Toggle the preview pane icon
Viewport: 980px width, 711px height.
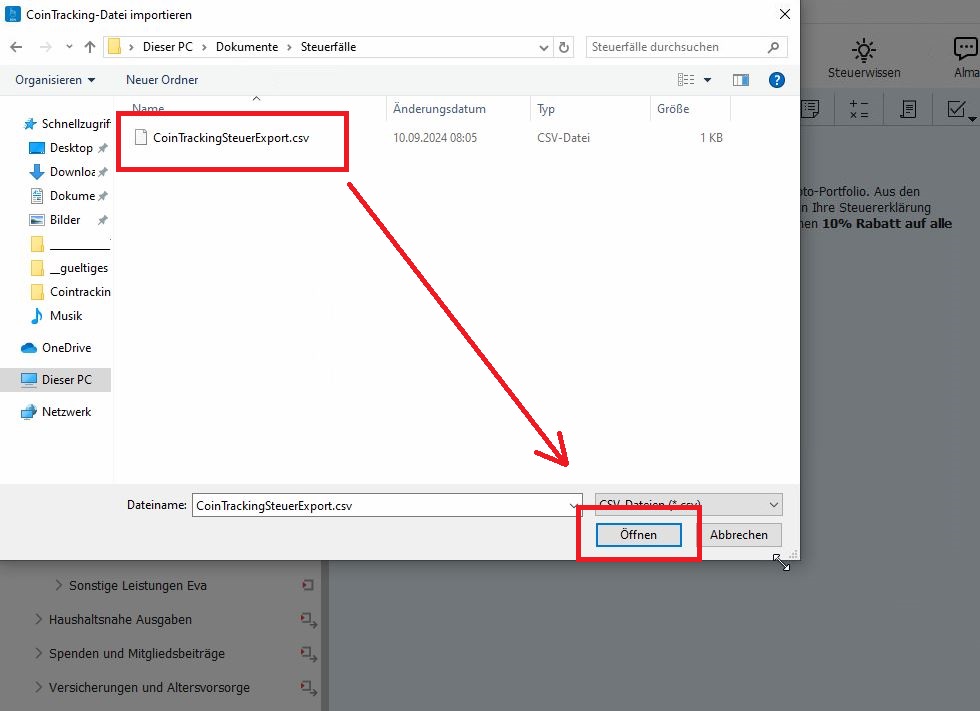(741, 80)
